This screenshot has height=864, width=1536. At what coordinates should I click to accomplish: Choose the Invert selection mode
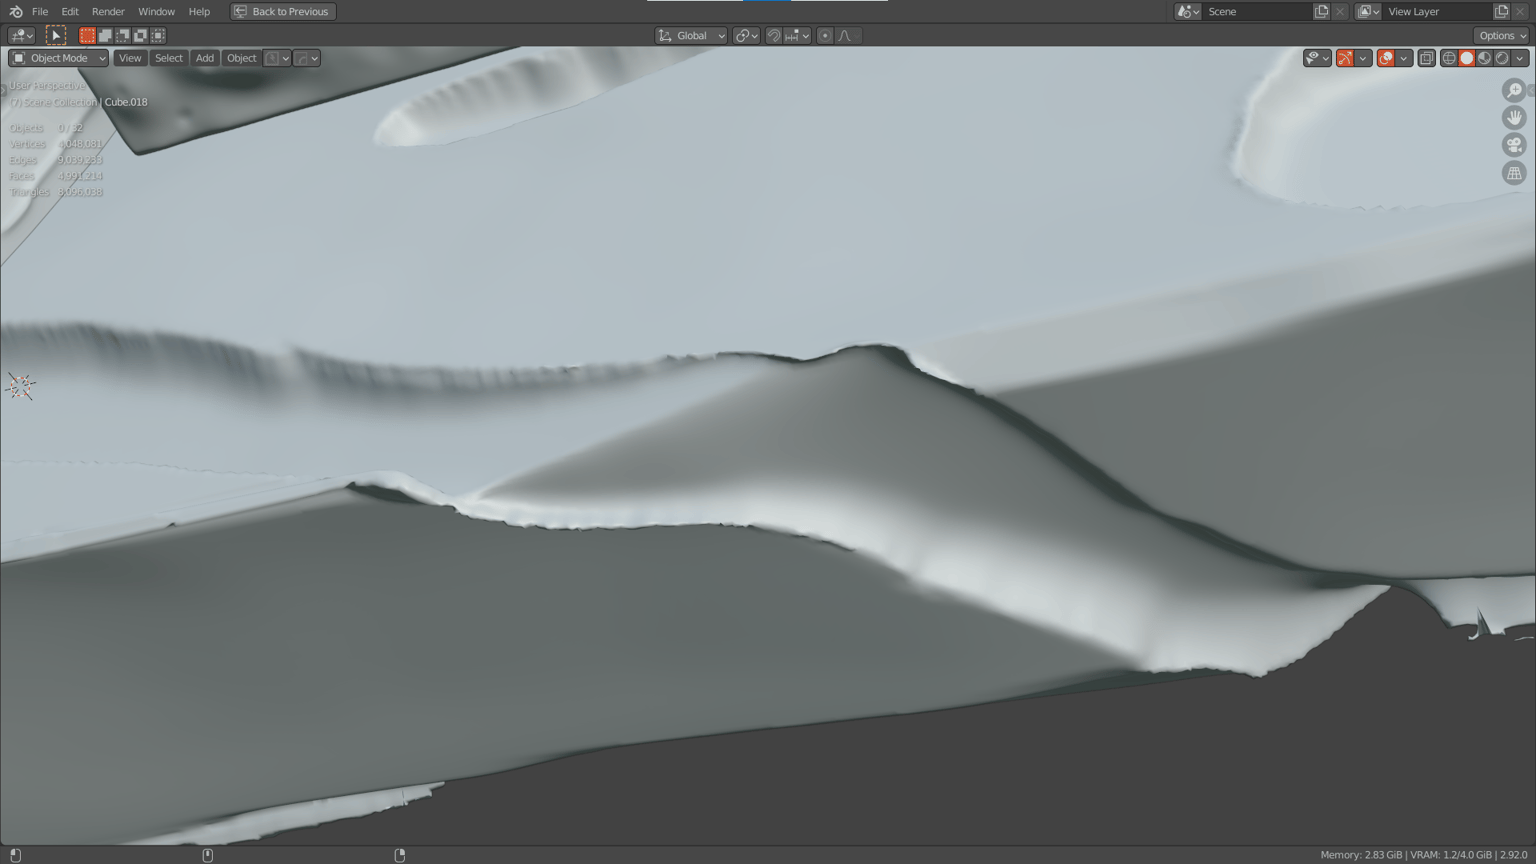coord(140,35)
